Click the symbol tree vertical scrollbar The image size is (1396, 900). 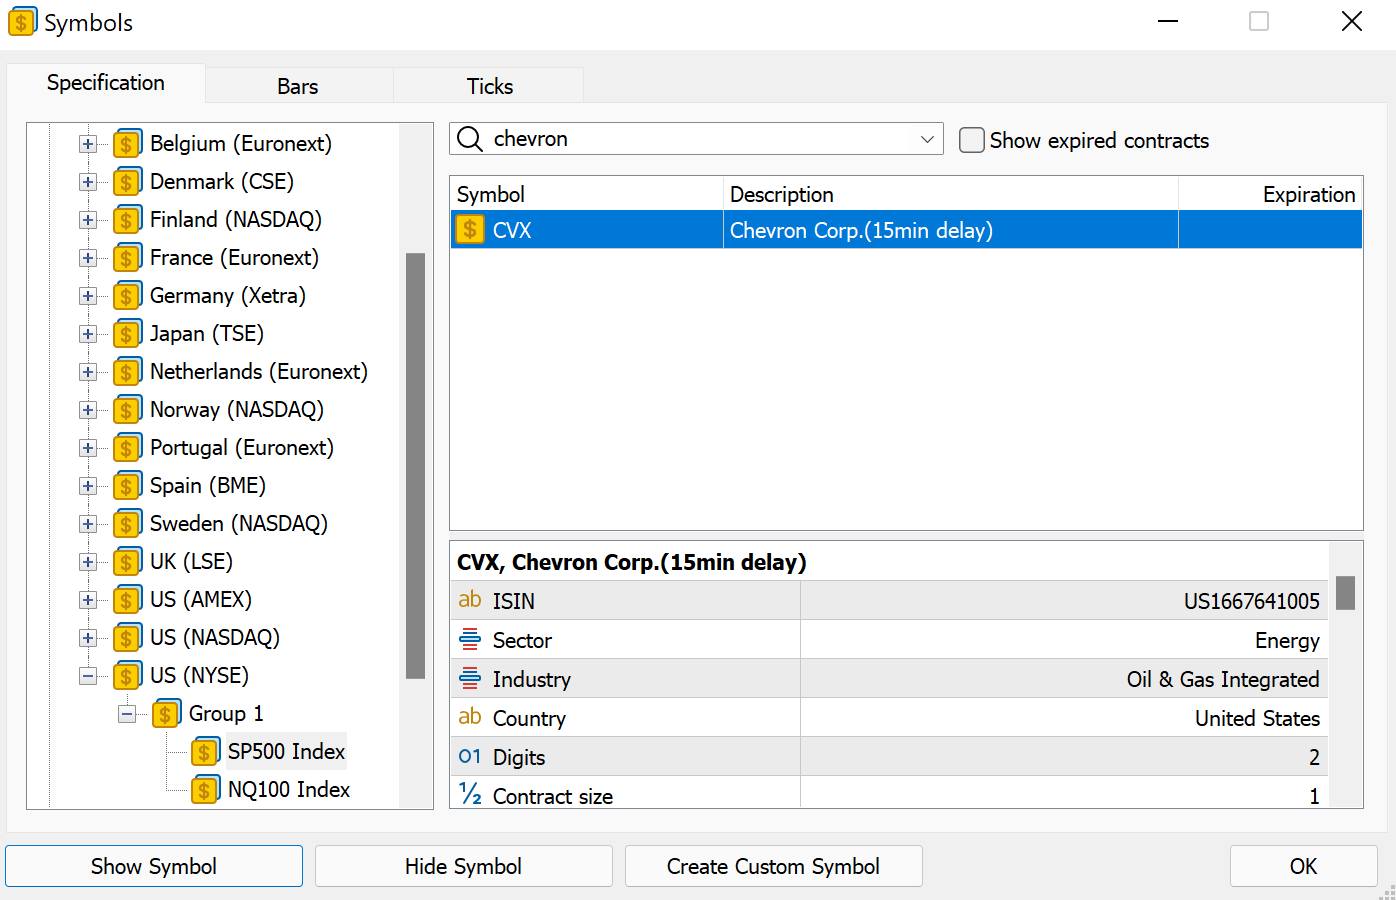pyautogui.click(x=416, y=466)
